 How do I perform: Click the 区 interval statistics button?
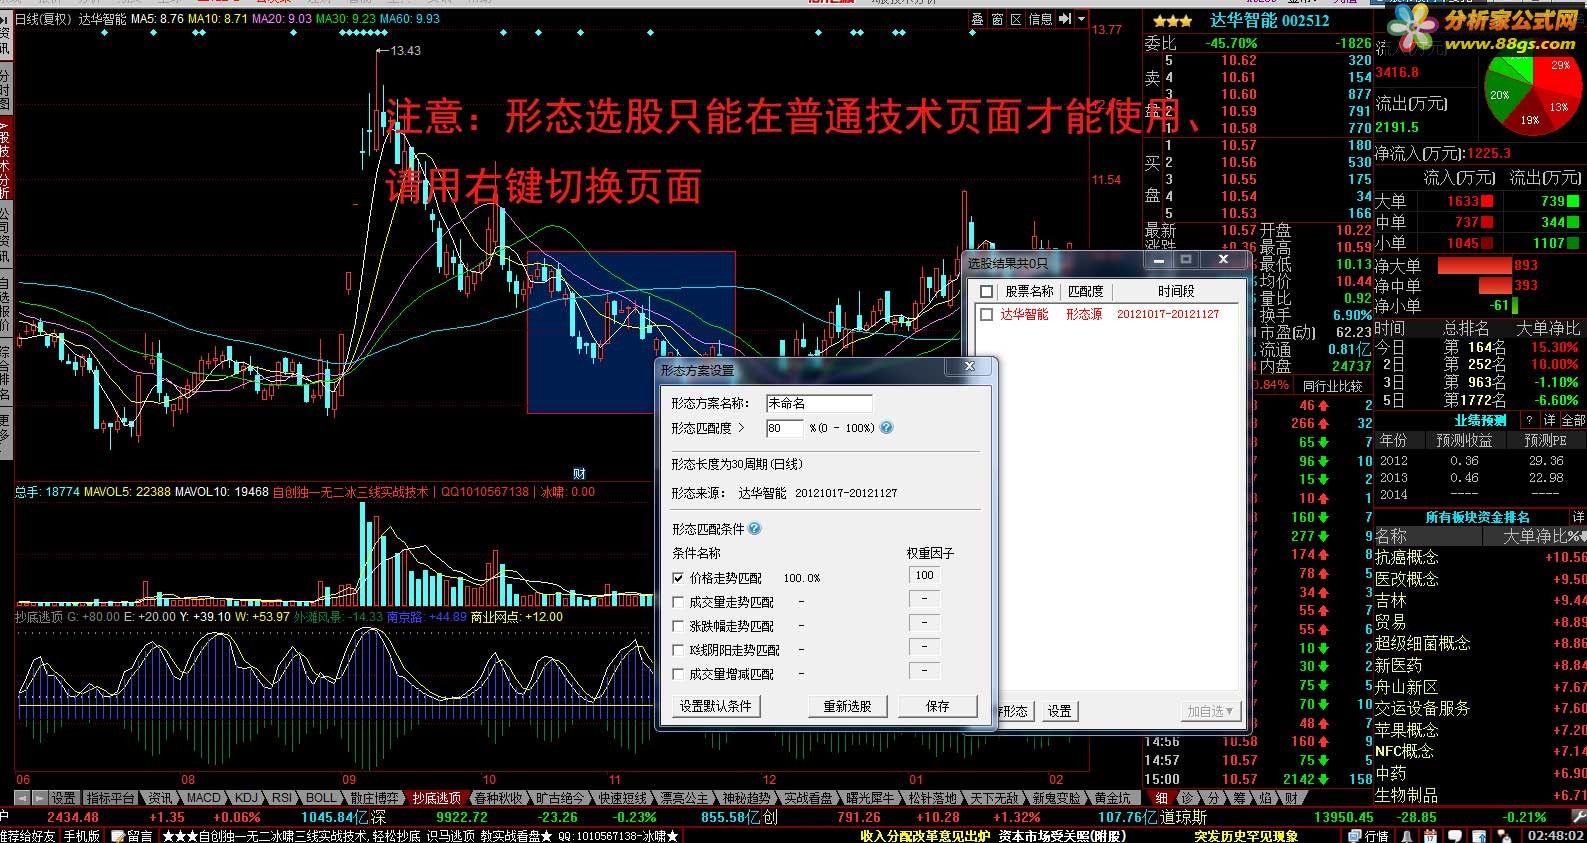pos(1016,19)
